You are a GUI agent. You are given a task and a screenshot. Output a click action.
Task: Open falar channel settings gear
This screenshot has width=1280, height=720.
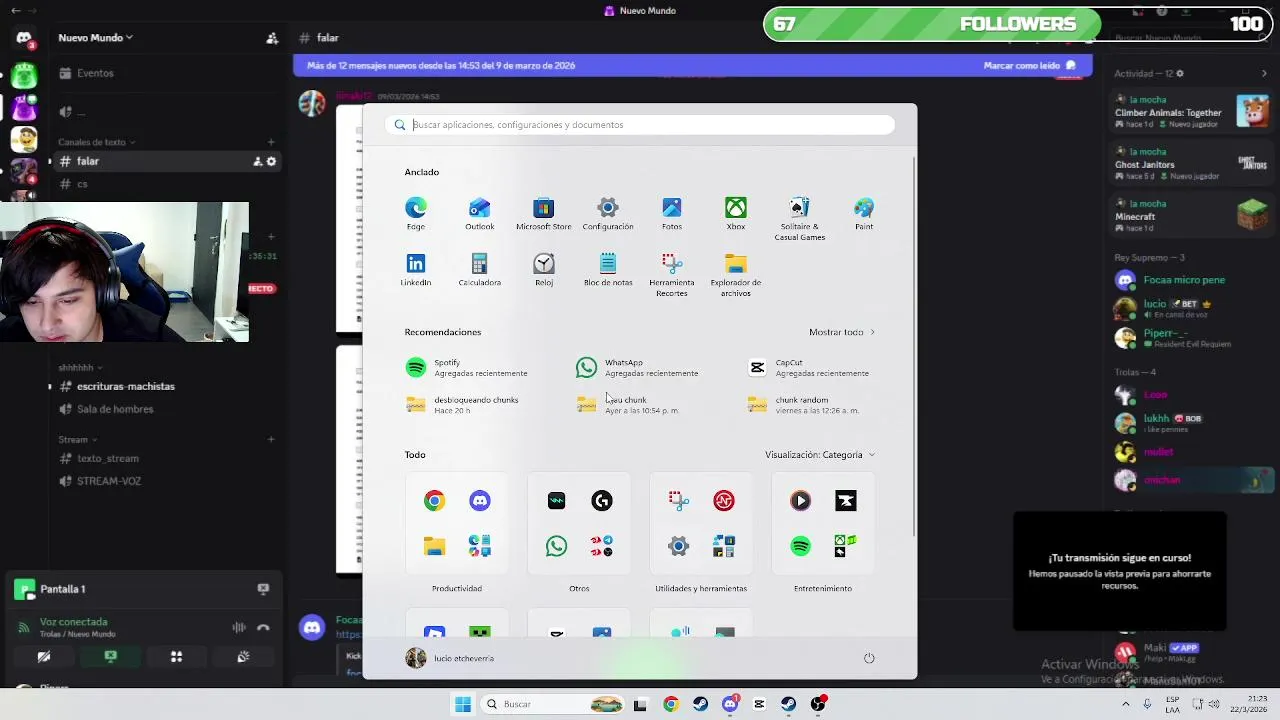tap(271, 161)
